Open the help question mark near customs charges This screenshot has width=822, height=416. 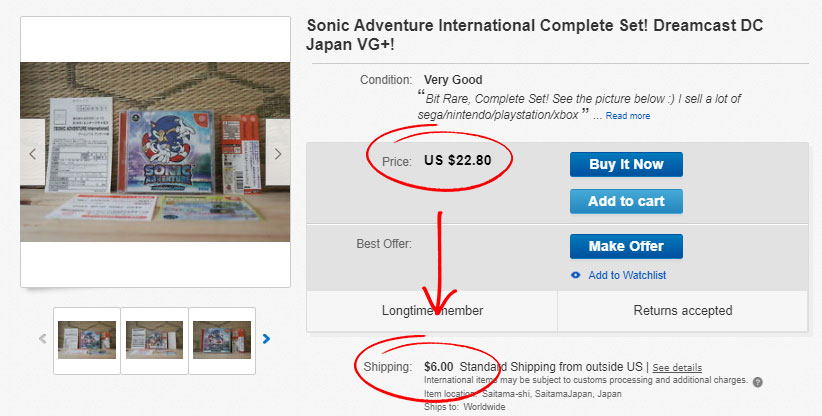(x=757, y=382)
